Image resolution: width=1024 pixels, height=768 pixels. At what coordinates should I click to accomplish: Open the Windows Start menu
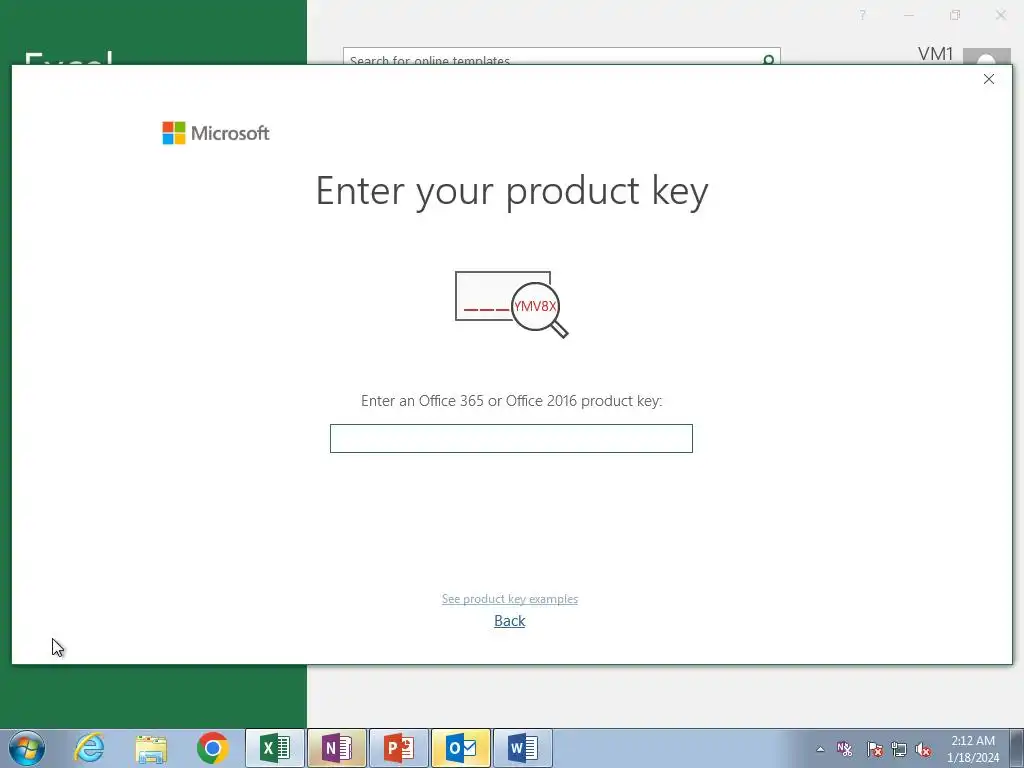point(27,748)
